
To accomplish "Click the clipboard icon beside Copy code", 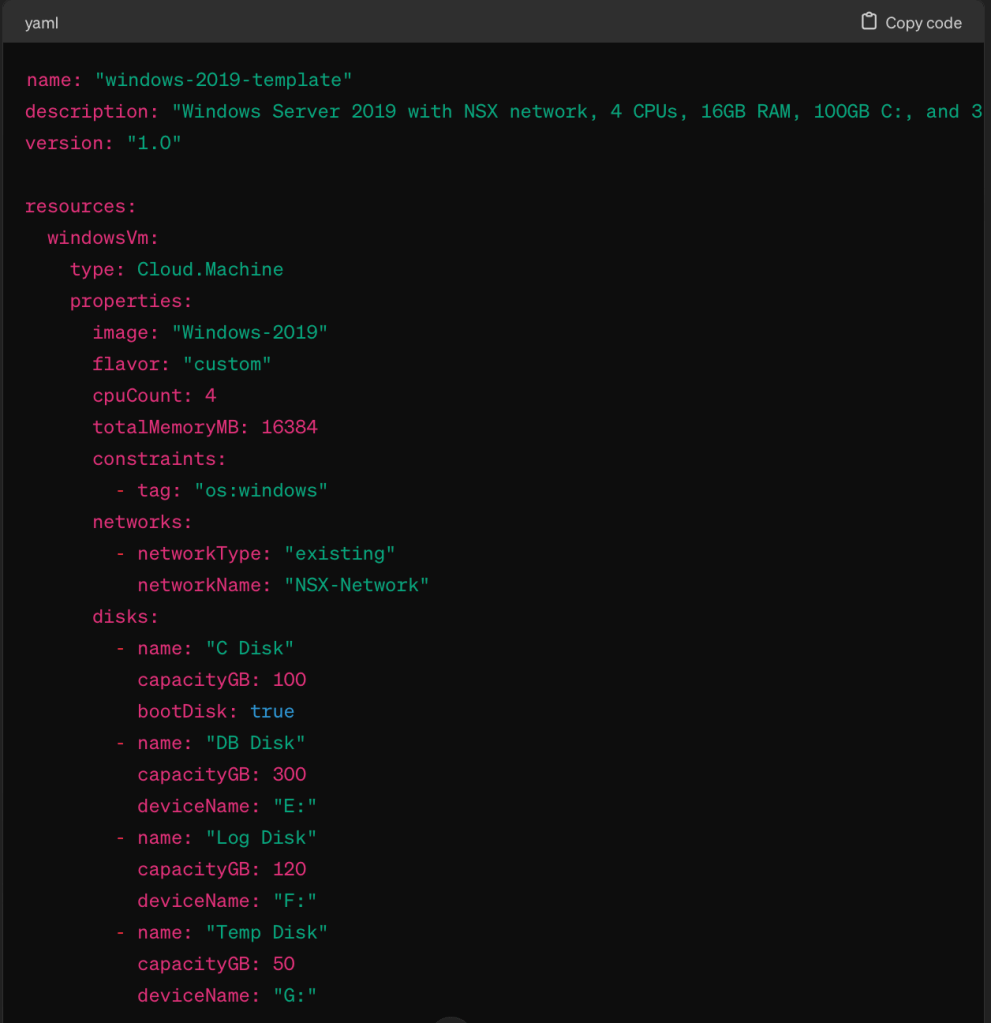I will click(869, 22).
